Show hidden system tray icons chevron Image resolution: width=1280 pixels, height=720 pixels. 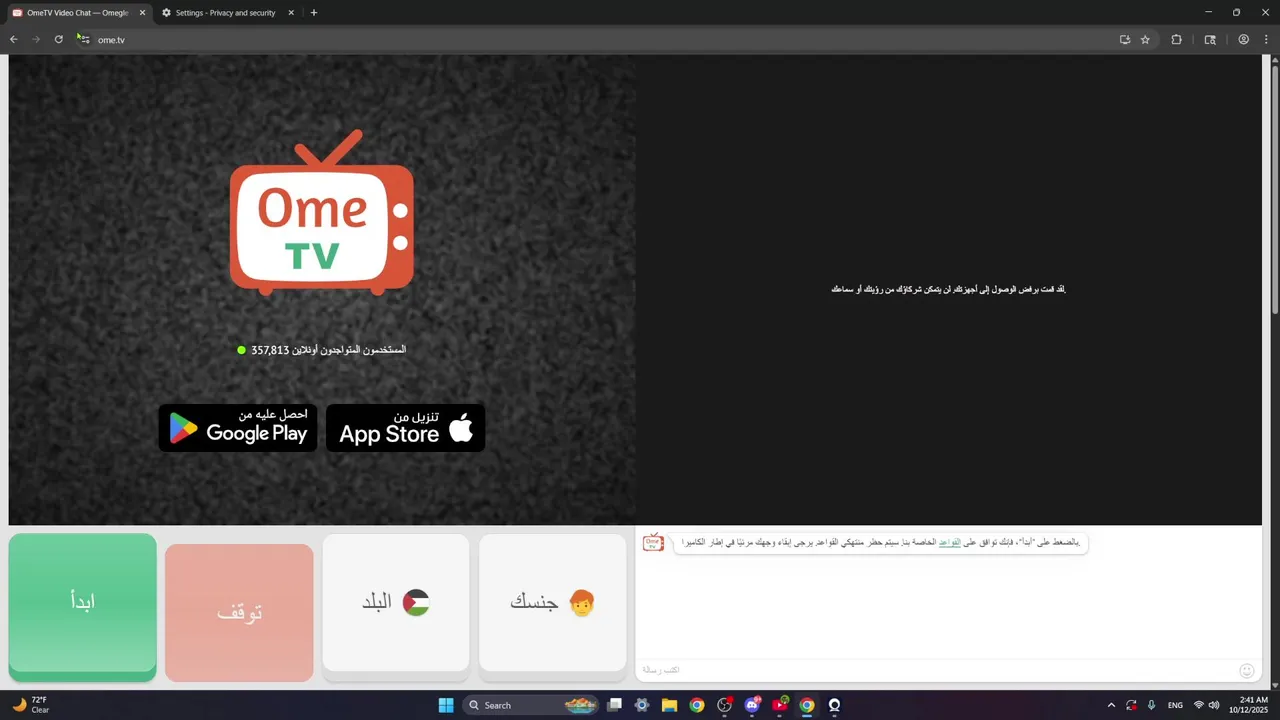coord(1111,705)
